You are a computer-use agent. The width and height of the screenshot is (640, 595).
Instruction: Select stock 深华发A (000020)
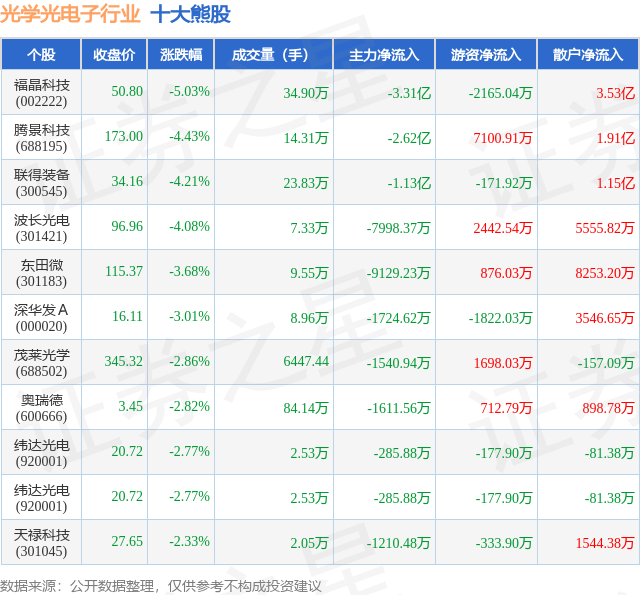(x=41, y=317)
